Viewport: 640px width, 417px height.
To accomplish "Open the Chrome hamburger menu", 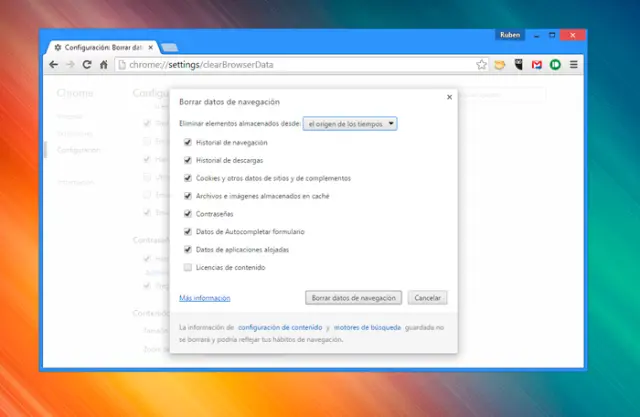I will pos(574,65).
